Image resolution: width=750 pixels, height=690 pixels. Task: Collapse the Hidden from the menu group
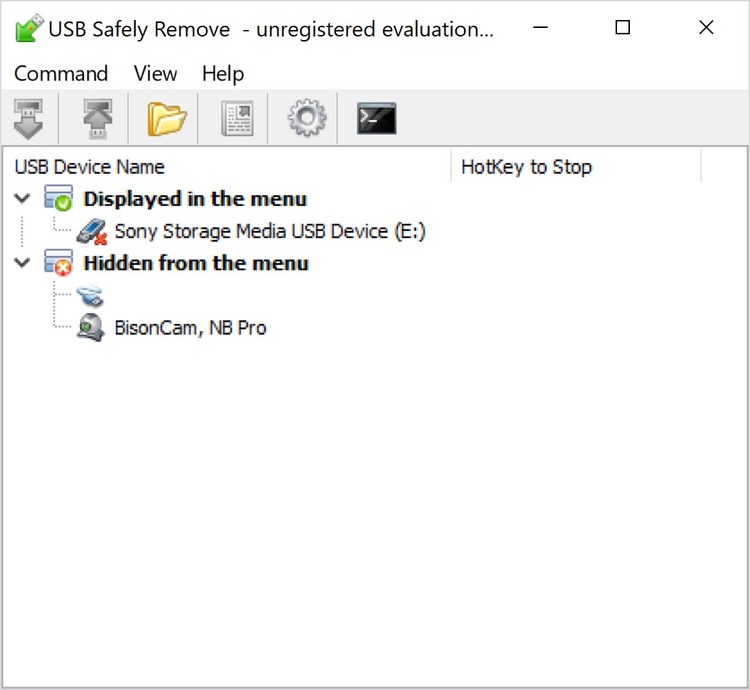(22, 263)
